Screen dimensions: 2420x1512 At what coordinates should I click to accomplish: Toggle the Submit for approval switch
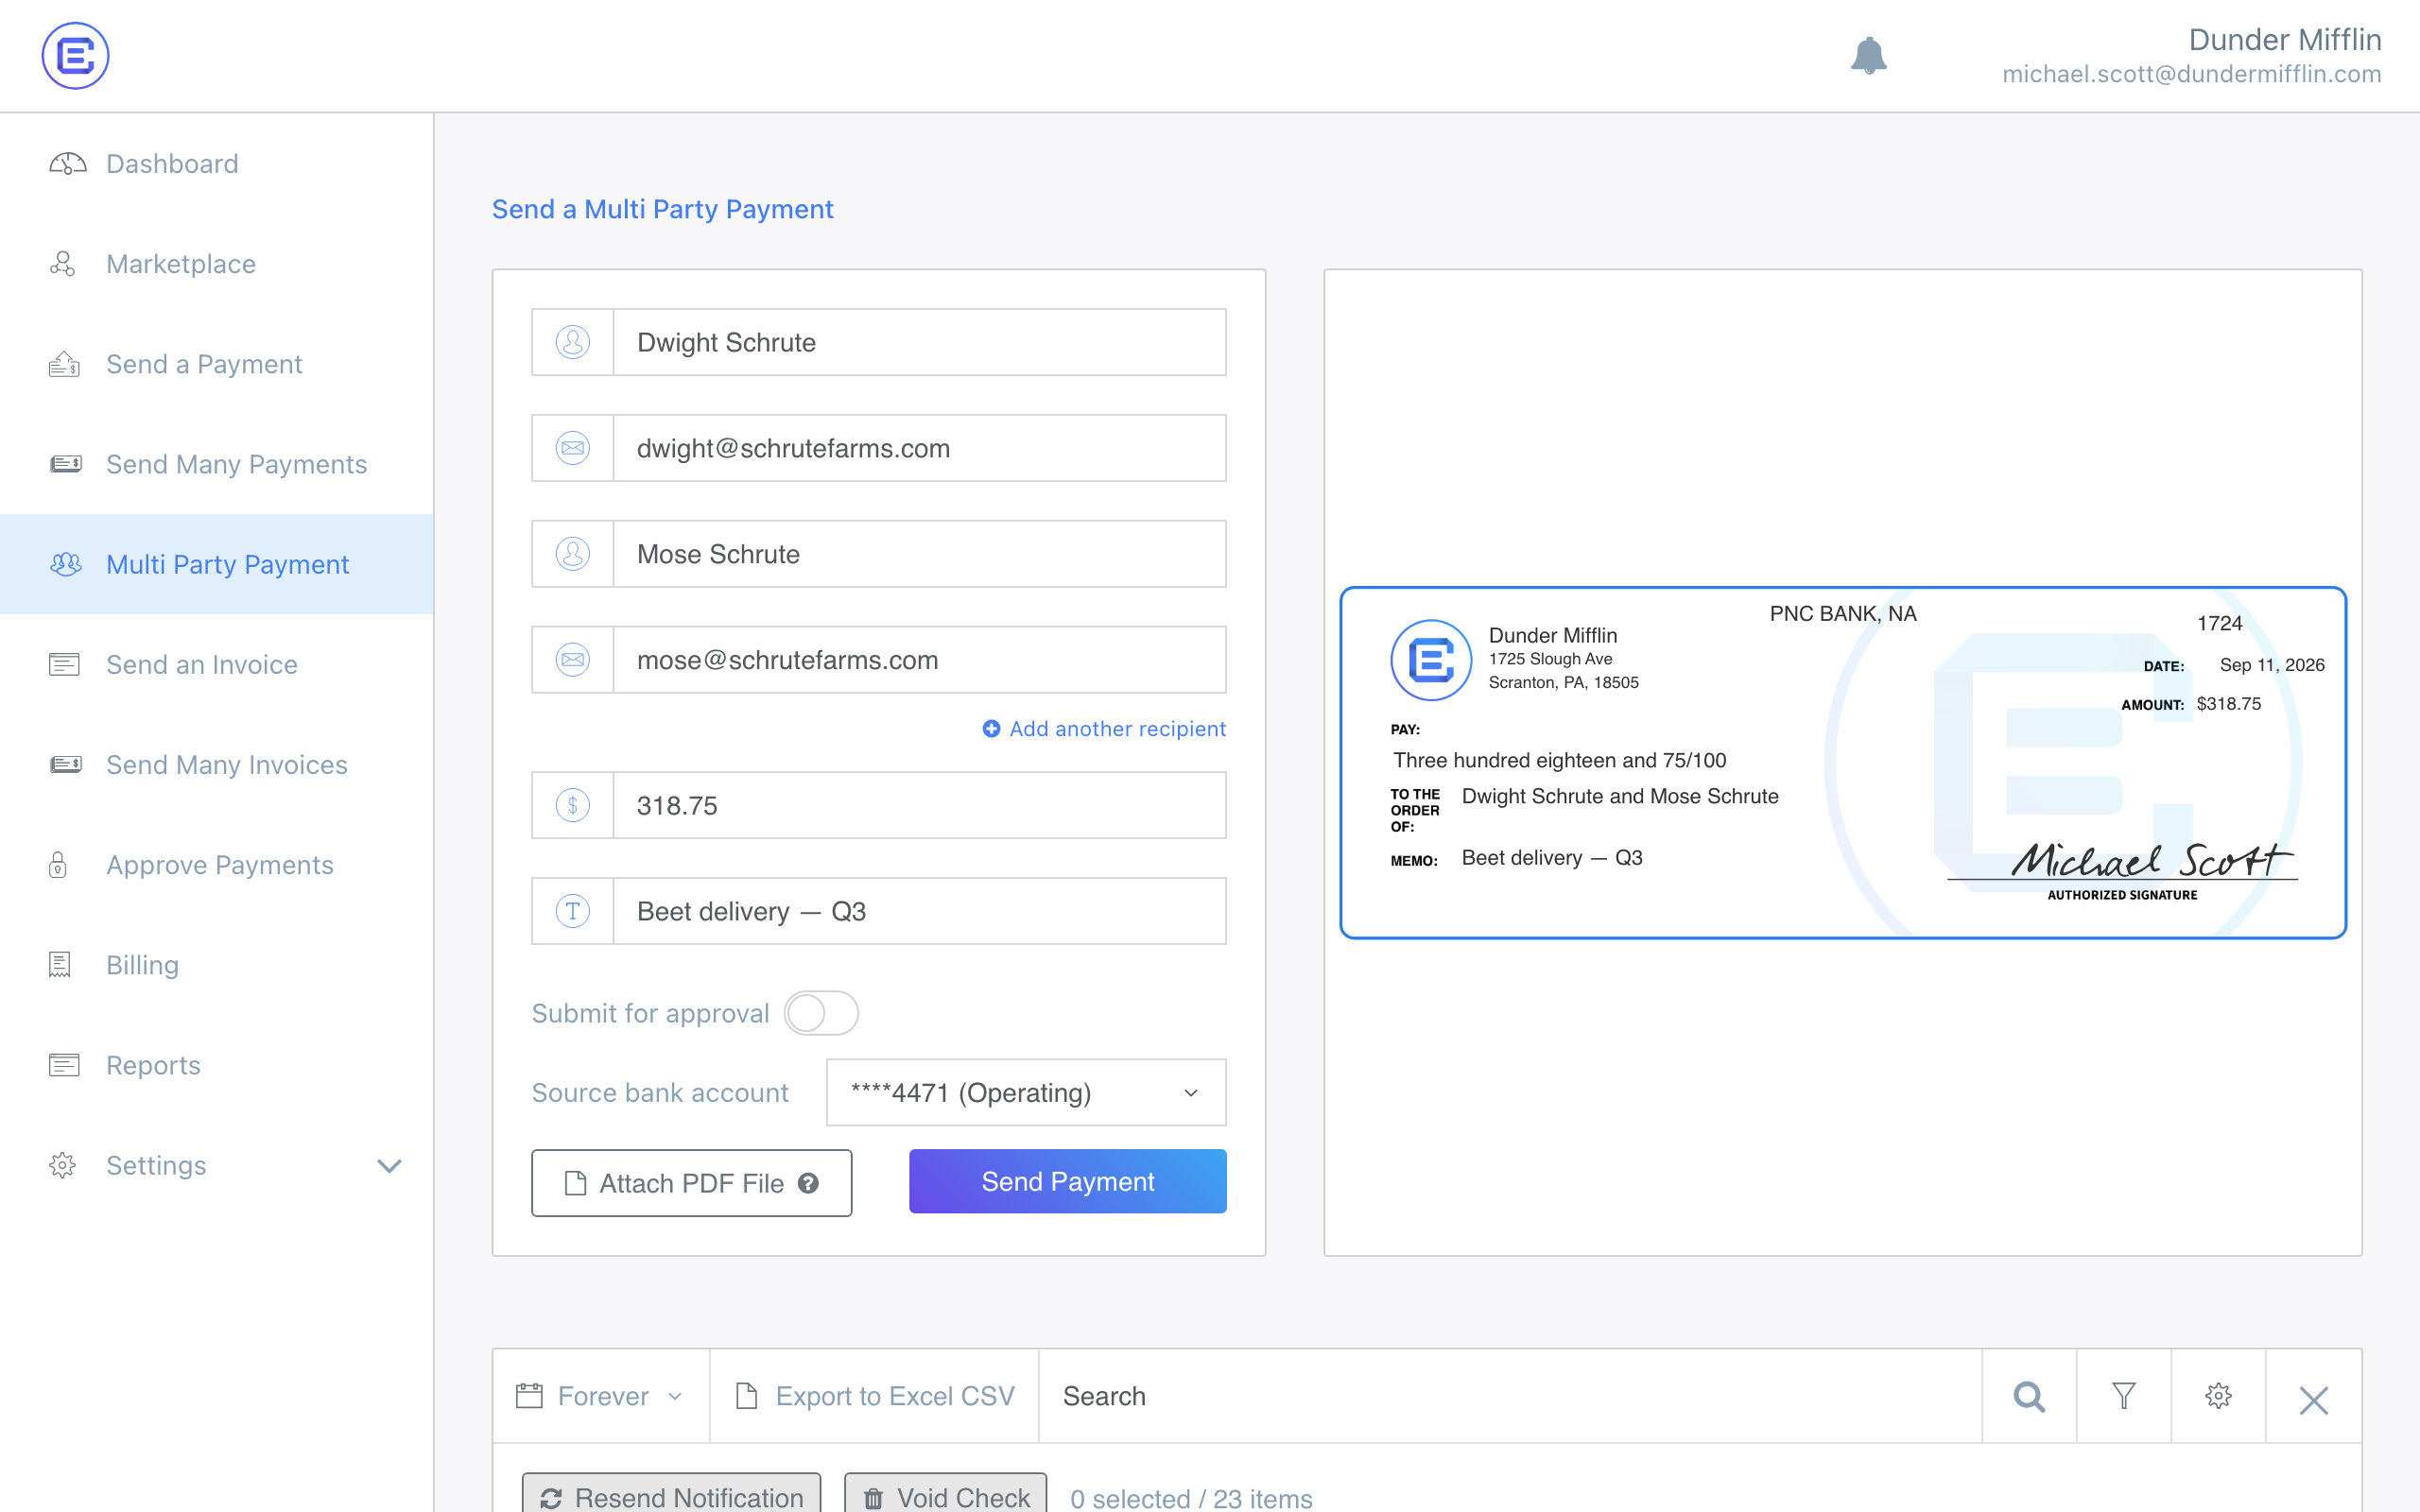click(x=821, y=1013)
